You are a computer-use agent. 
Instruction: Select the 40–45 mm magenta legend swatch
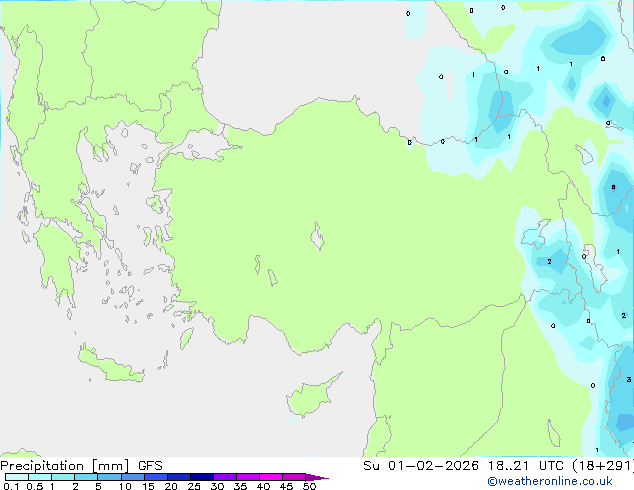(271, 477)
